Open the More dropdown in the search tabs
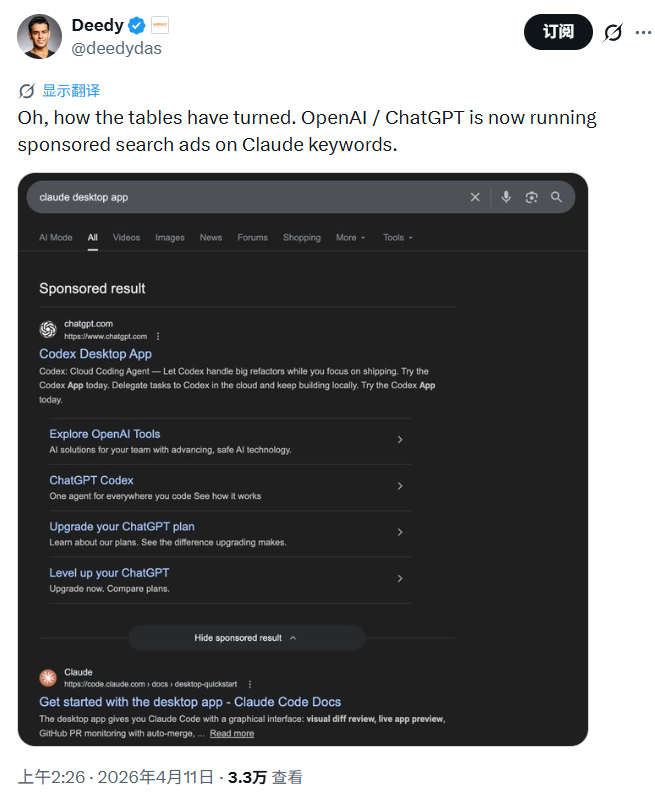The image size is (655, 795). pyautogui.click(x=350, y=237)
